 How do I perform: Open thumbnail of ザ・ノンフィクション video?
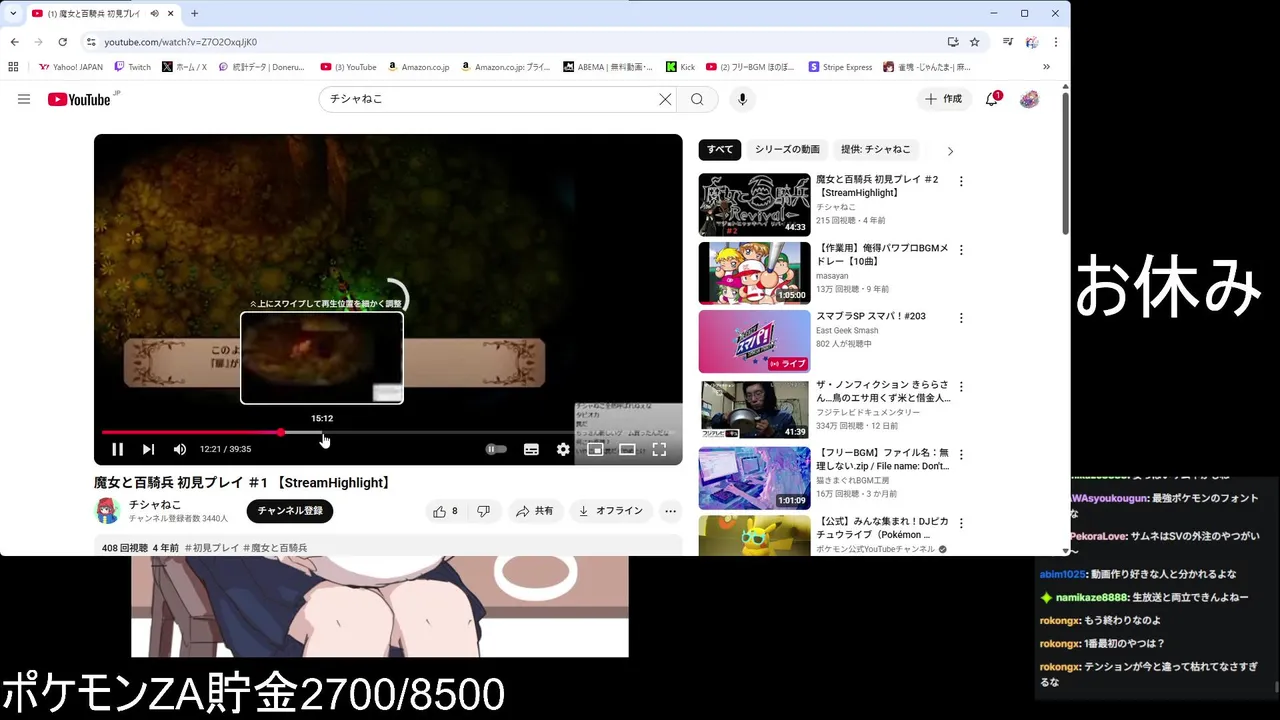[x=754, y=409]
